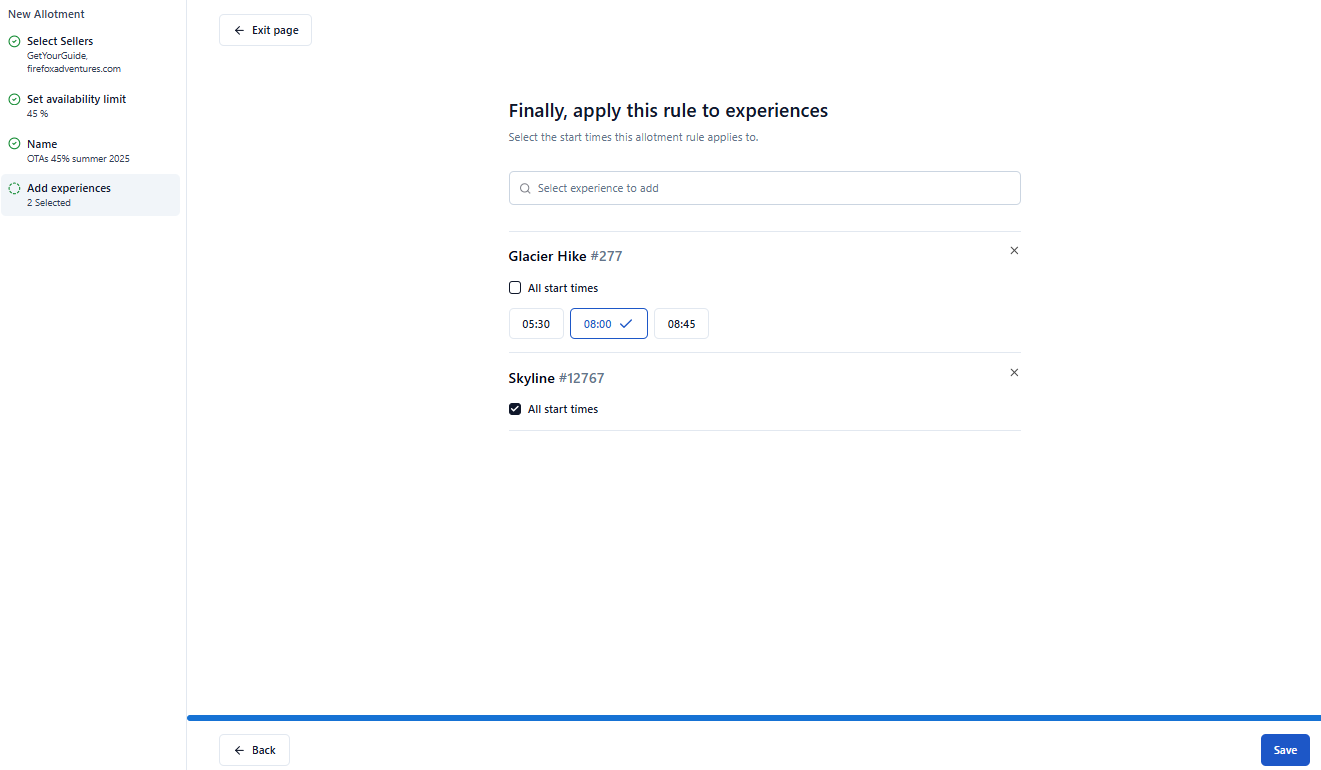
Task: Click the dashed circle icon by Add experiences
Action: pyautogui.click(x=14, y=188)
